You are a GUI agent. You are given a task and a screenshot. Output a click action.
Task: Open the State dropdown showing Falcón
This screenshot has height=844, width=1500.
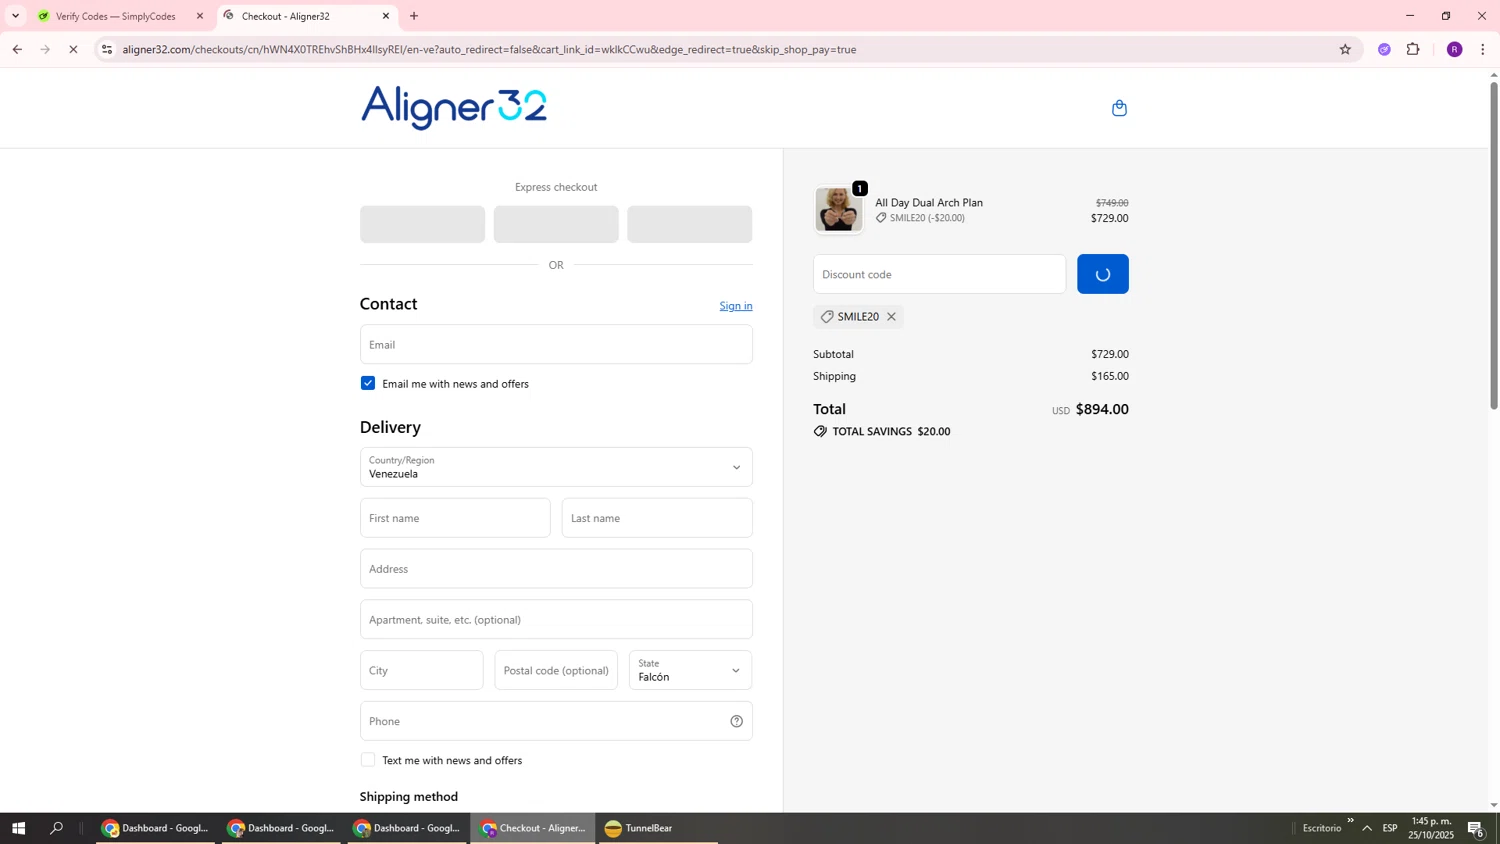(x=690, y=670)
